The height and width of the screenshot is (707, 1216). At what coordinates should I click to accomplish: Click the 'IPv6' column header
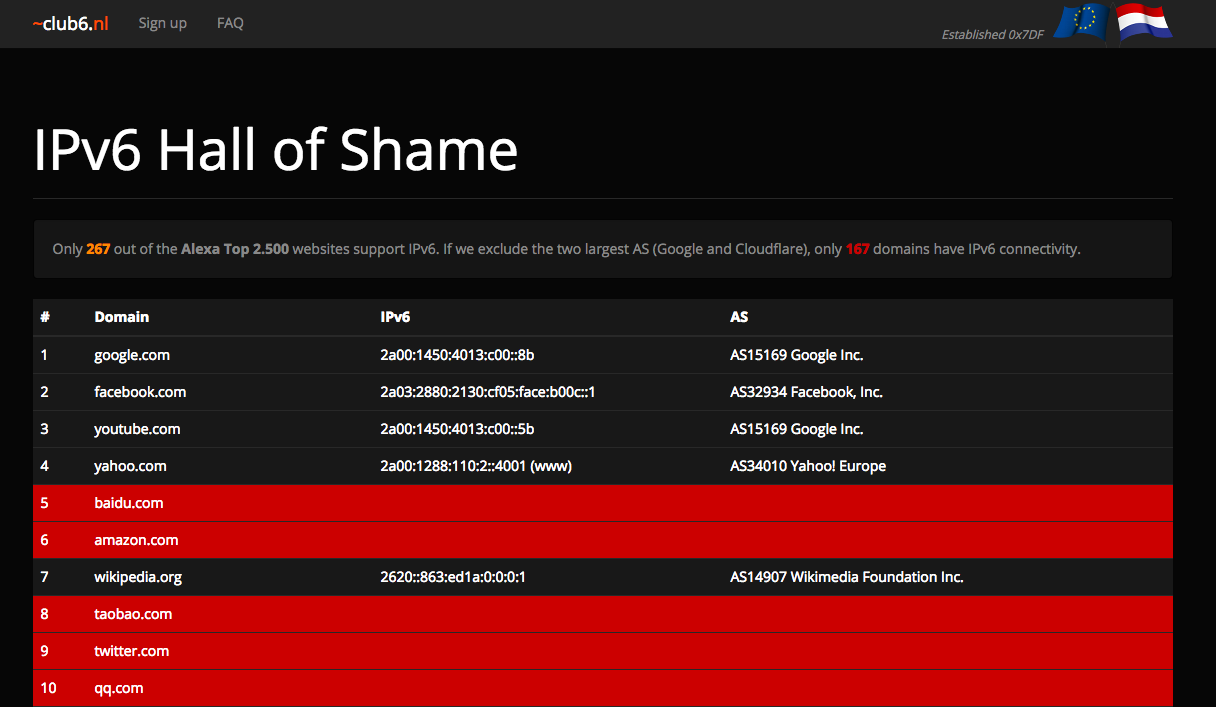click(395, 317)
